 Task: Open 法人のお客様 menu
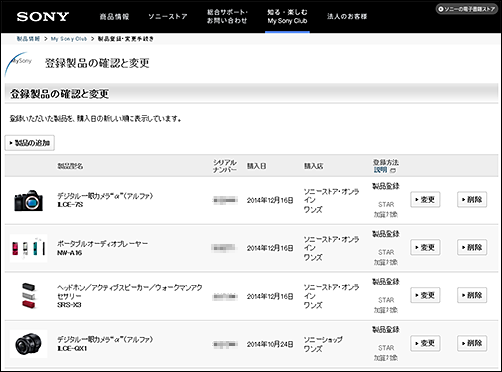click(x=347, y=17)
